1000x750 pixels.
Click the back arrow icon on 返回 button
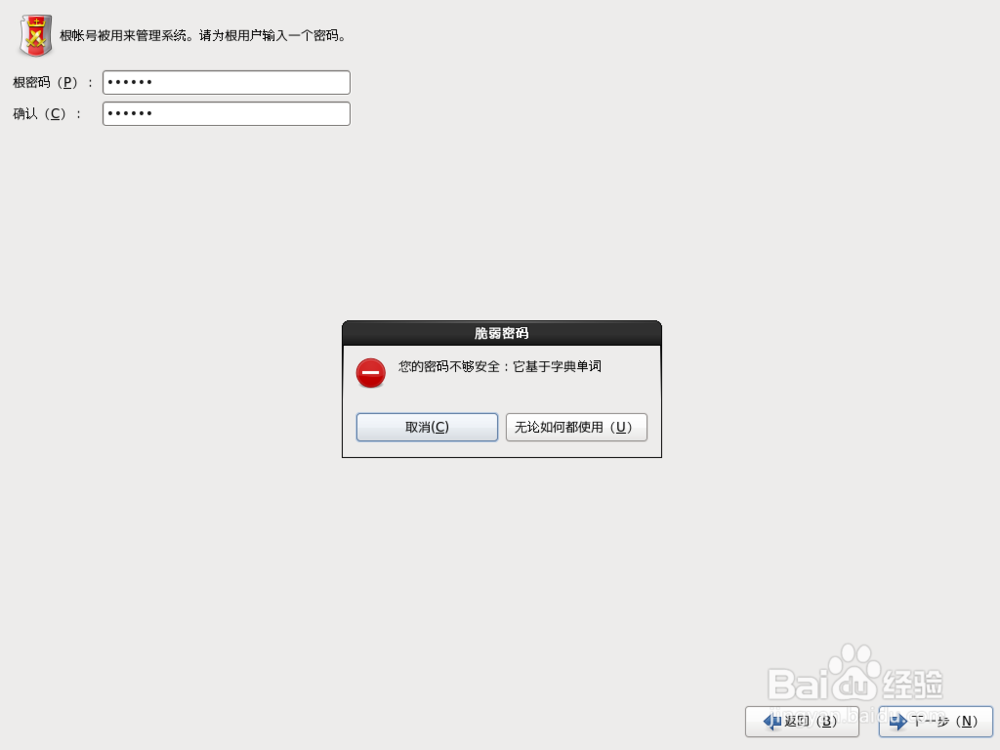click(x=771, y=721)
